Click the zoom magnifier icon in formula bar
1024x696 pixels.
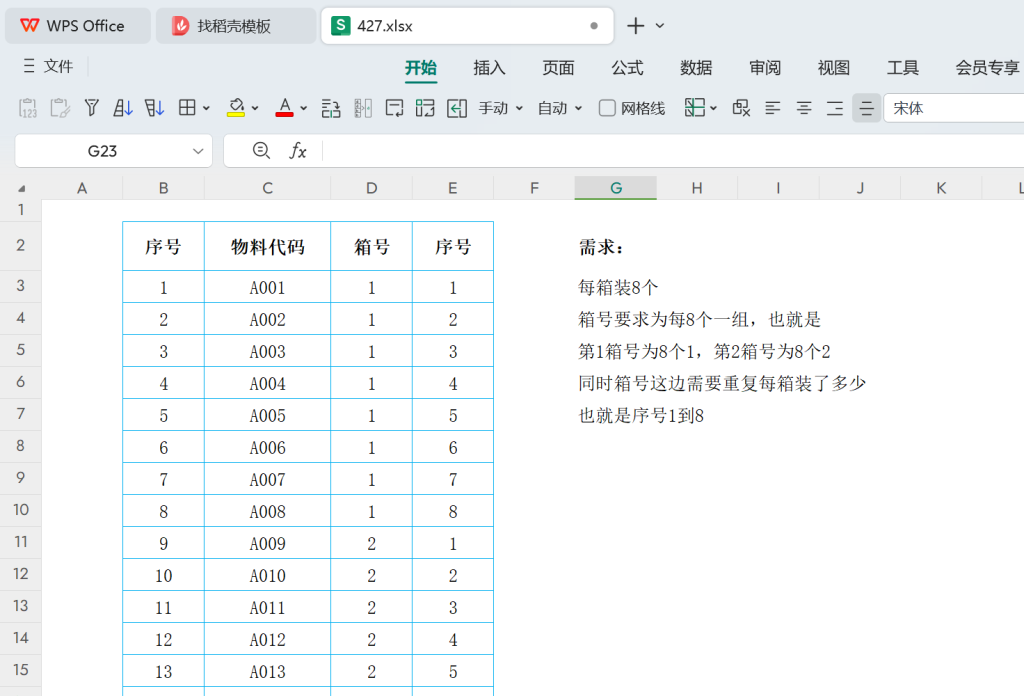tap(261, 151)
